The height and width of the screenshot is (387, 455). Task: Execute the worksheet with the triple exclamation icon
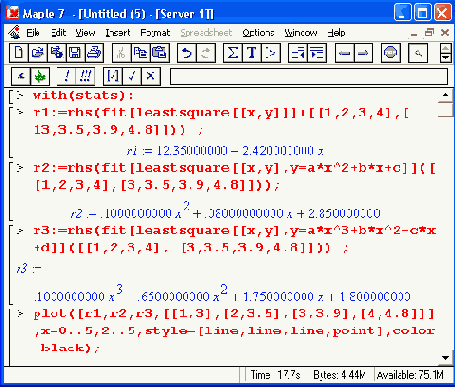85,77
